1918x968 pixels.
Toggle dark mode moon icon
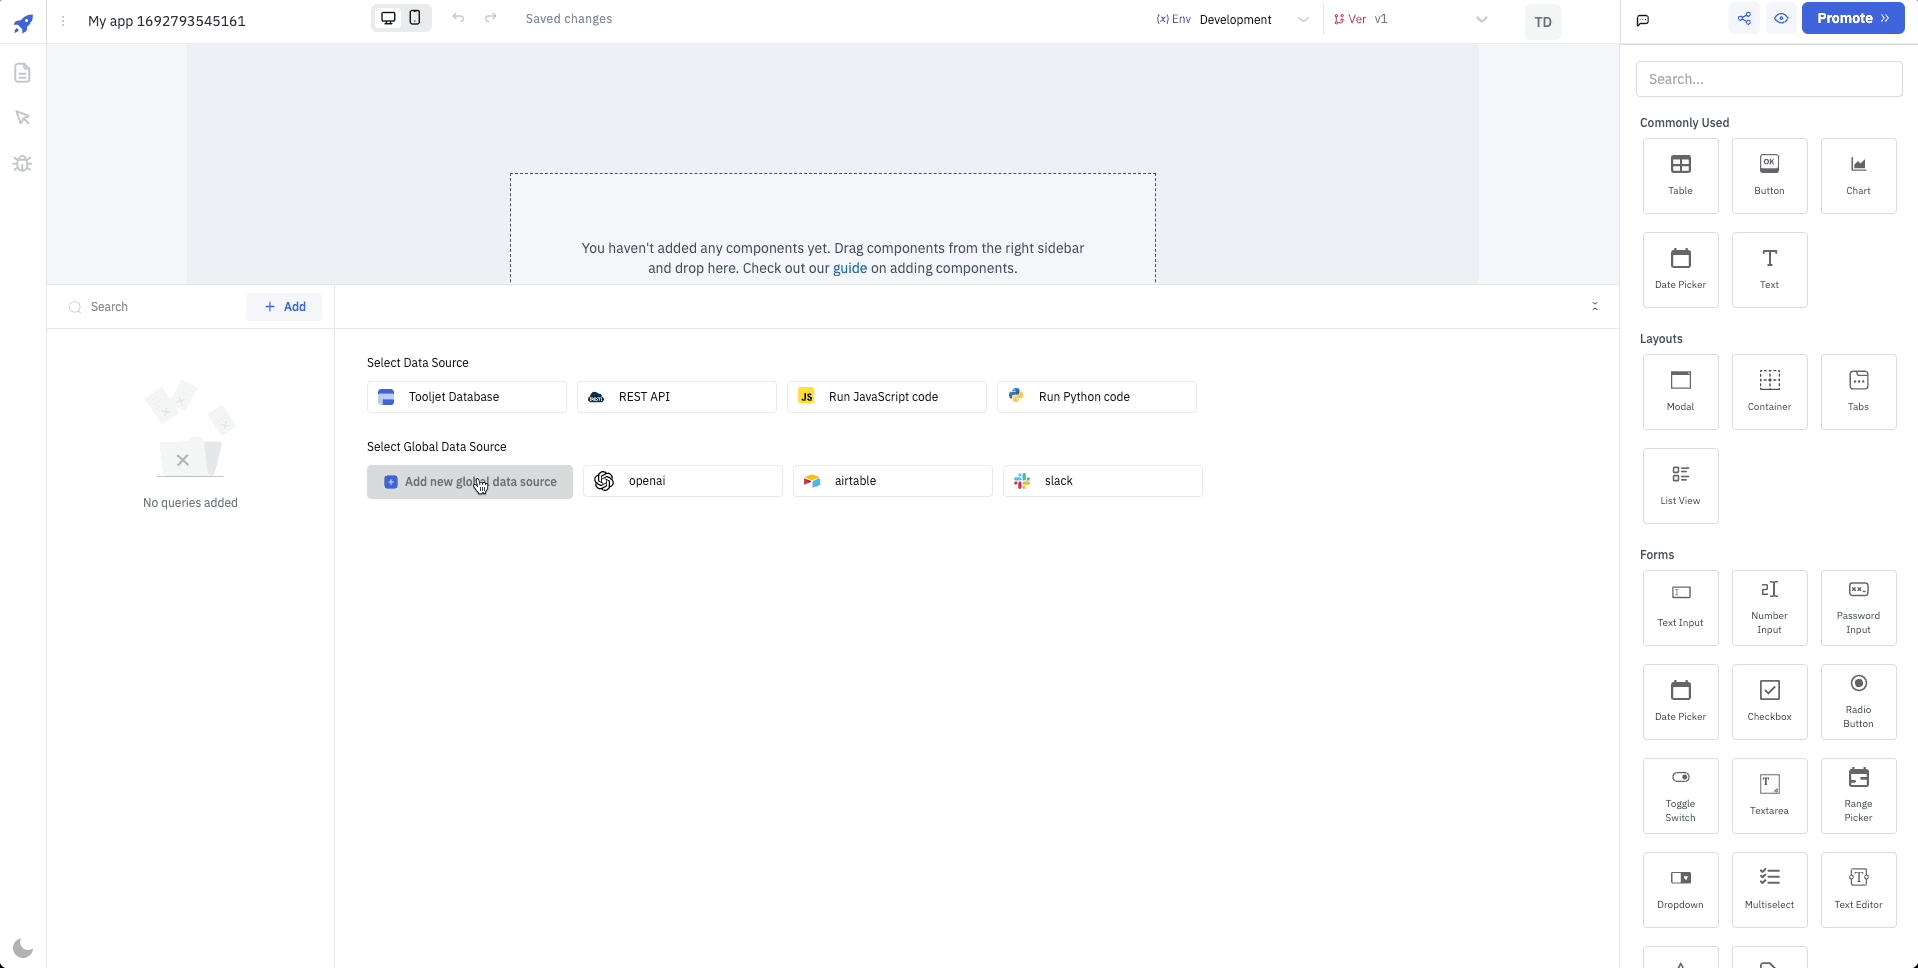[x=23, y=948]
